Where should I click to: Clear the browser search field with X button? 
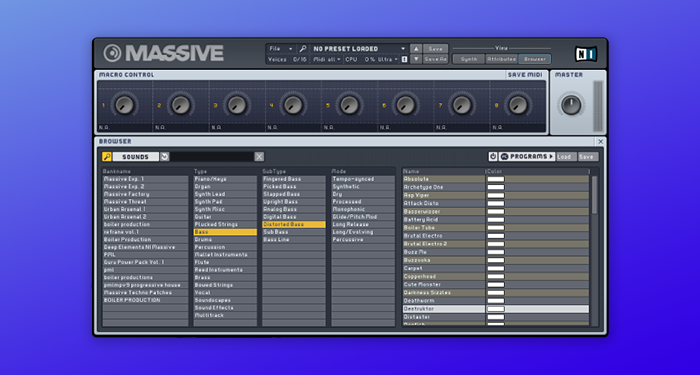259,157
